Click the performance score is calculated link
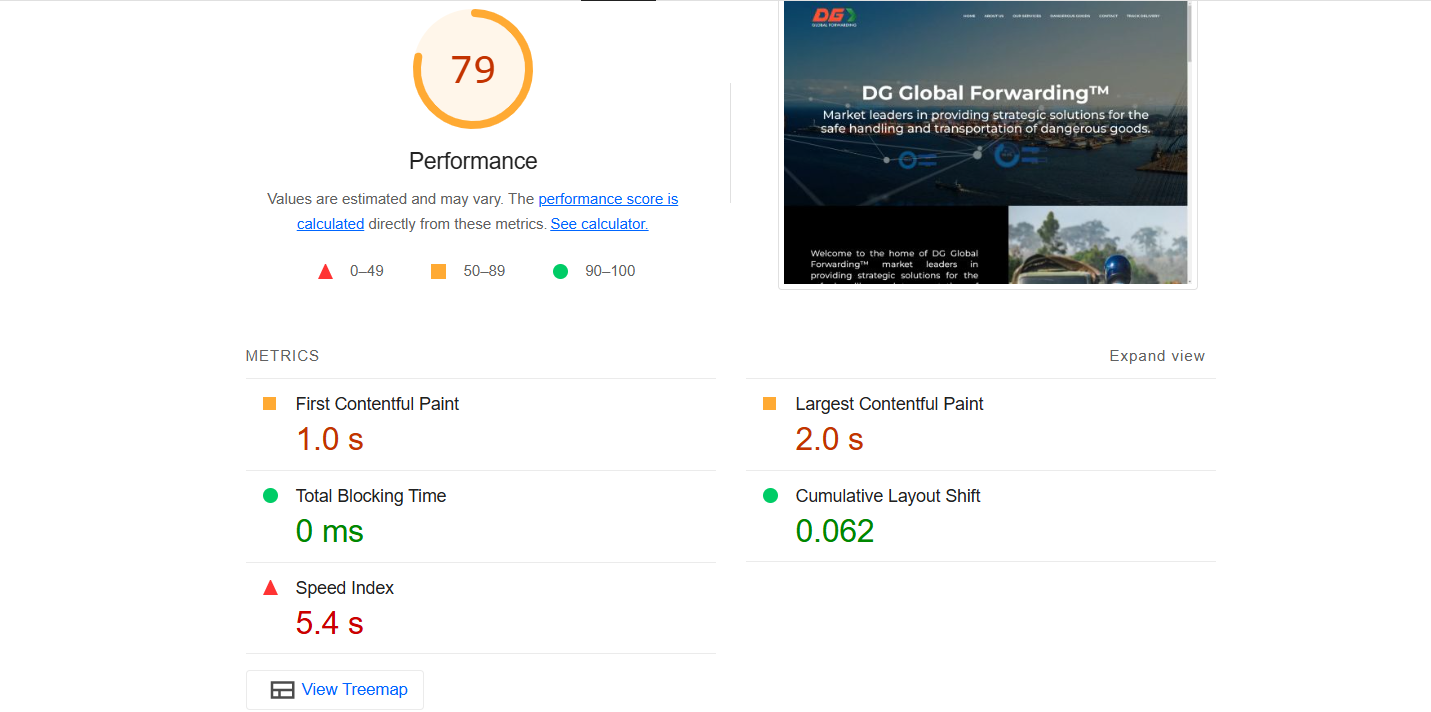The height and width of the screenshot is (712, 1431). coord(608,198)
